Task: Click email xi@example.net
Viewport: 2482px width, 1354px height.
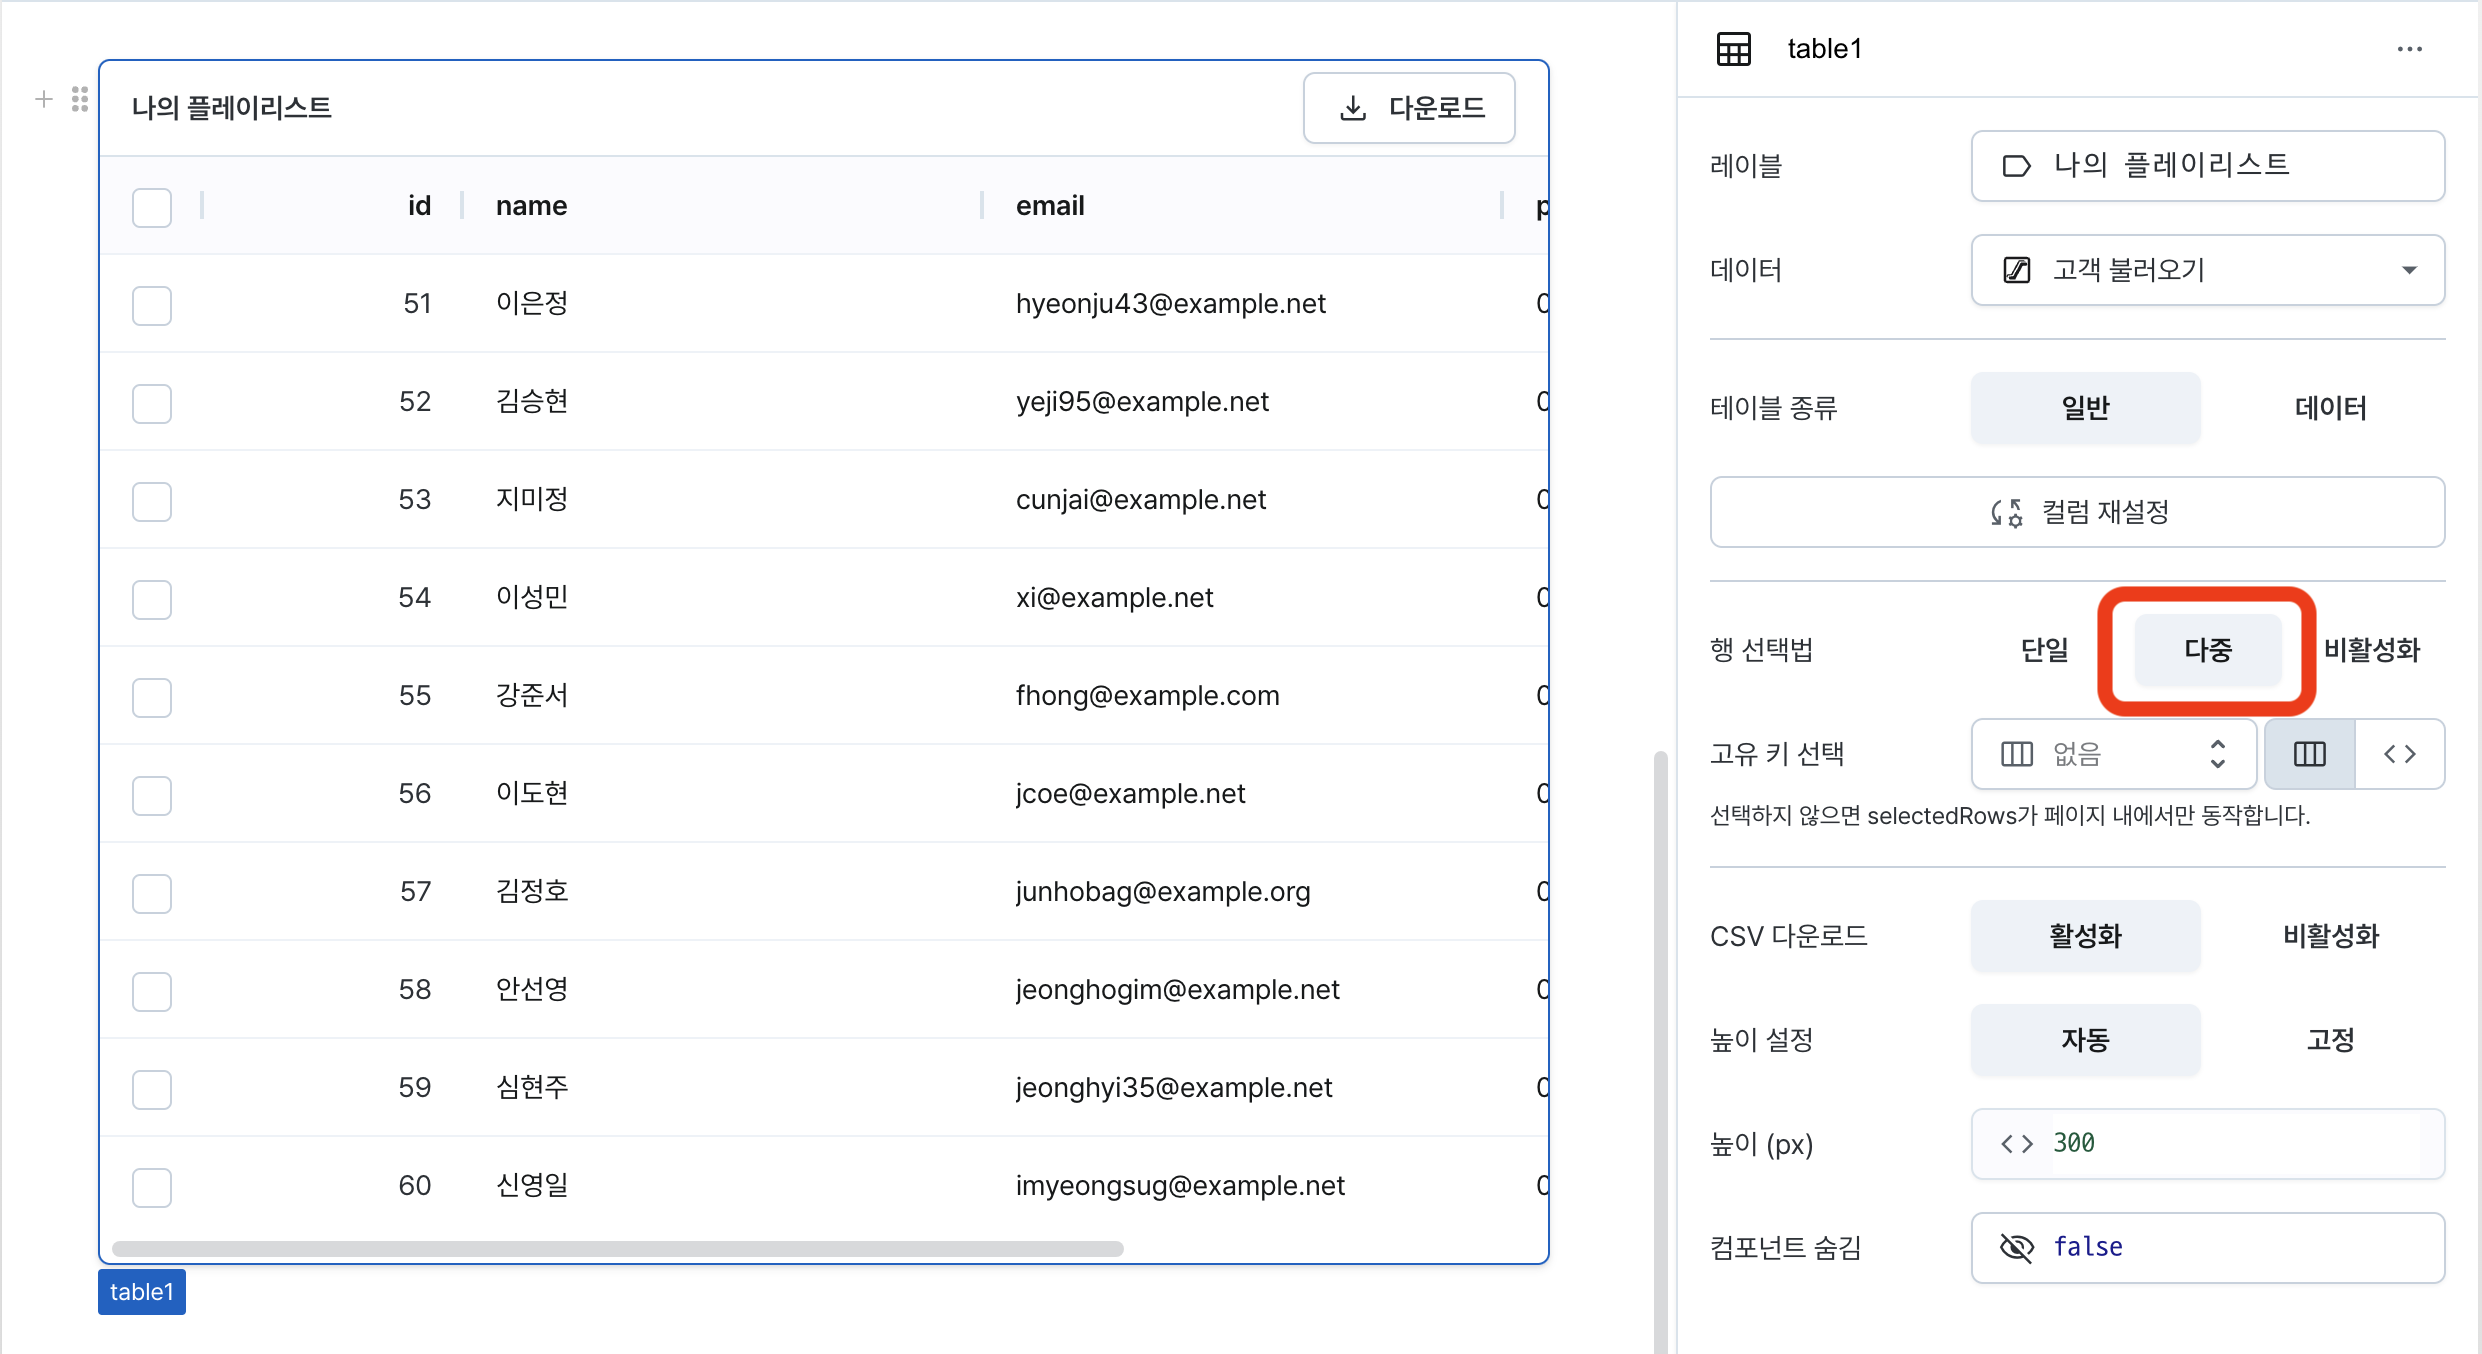Action: coord(1114,598)
